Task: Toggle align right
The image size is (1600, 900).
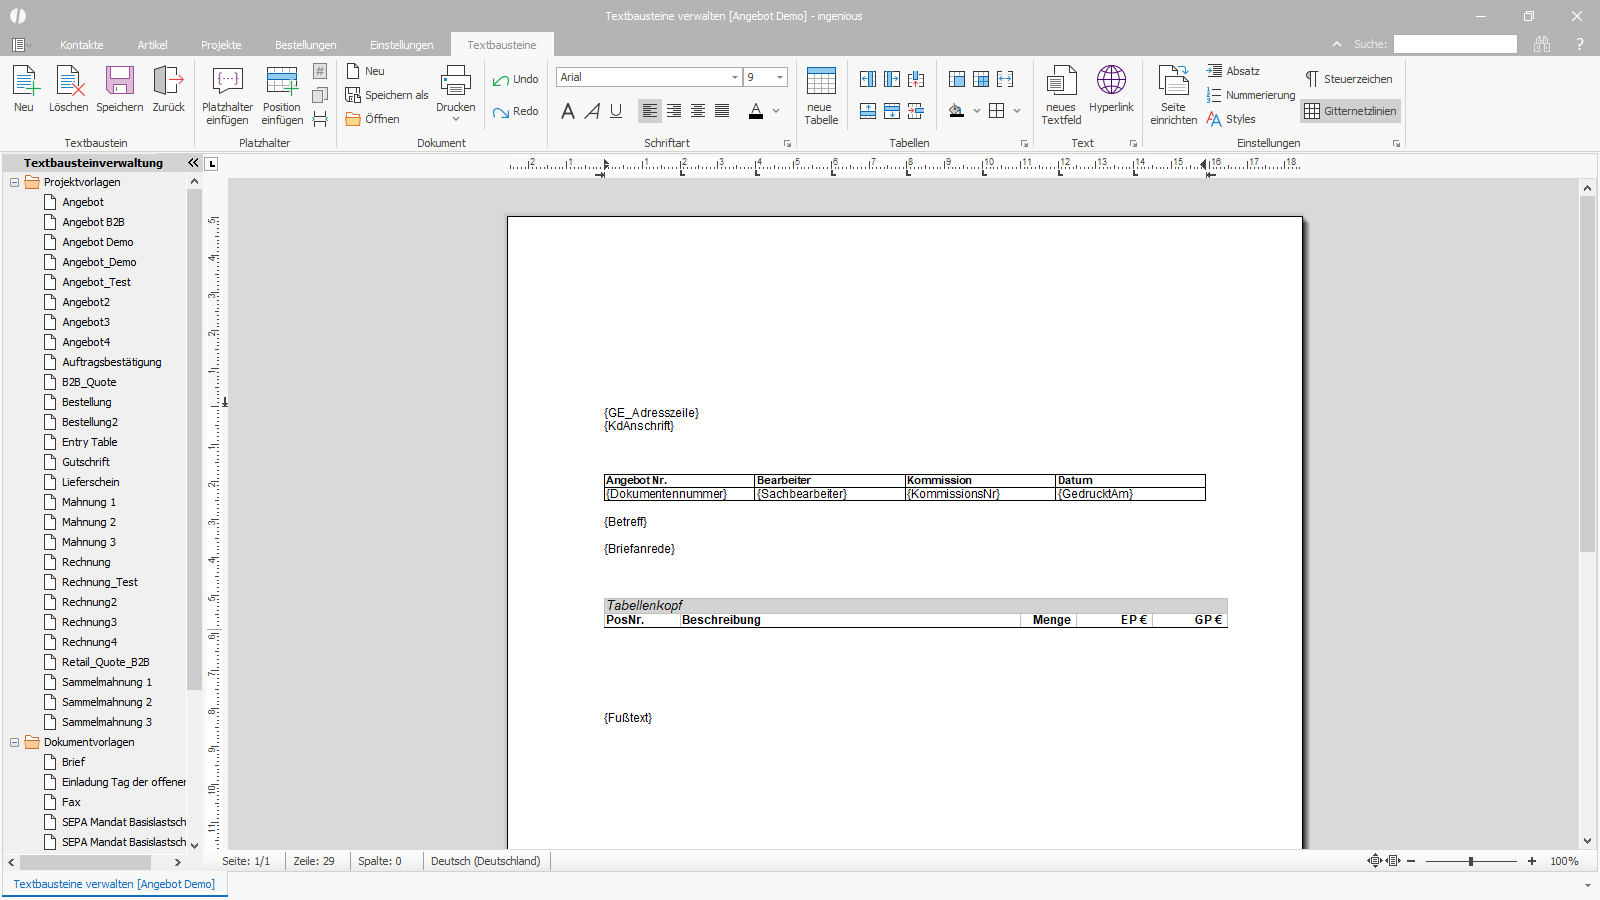Action: coord(674,111)
